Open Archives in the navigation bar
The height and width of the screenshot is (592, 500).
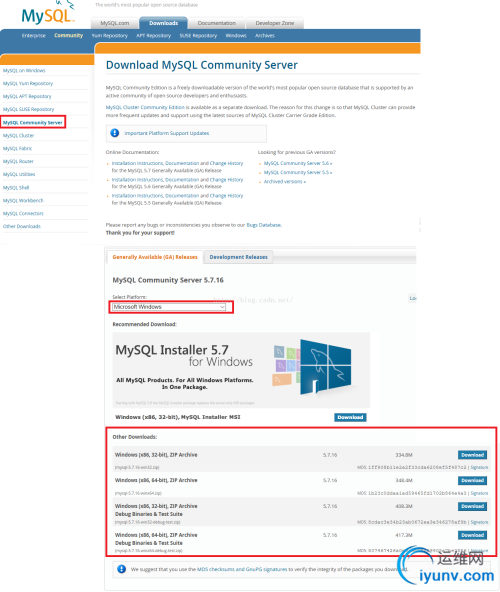[265, 35]
